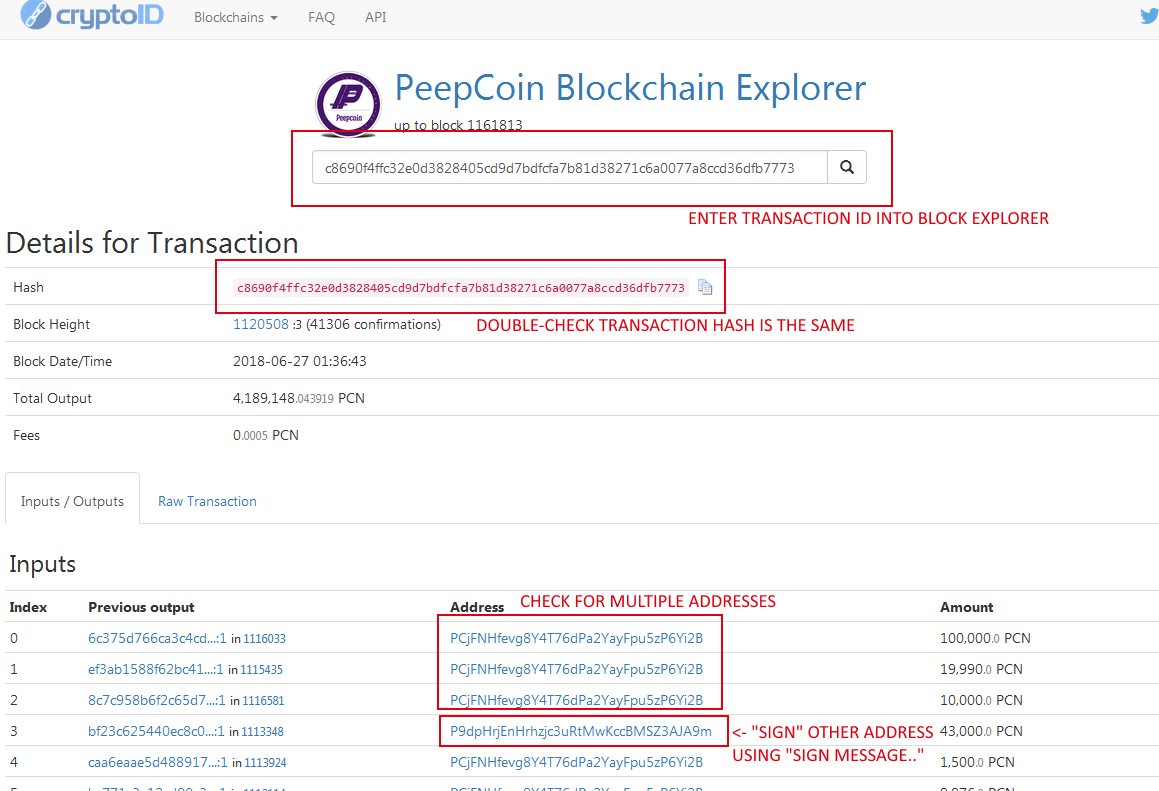Open address P9dpHrjEnHrhzjc3uRtMwKccBMSZ3AJA9m
The height and width of the screenshot is (791, 1159).
pyautogui.click(x=581, y=731)
